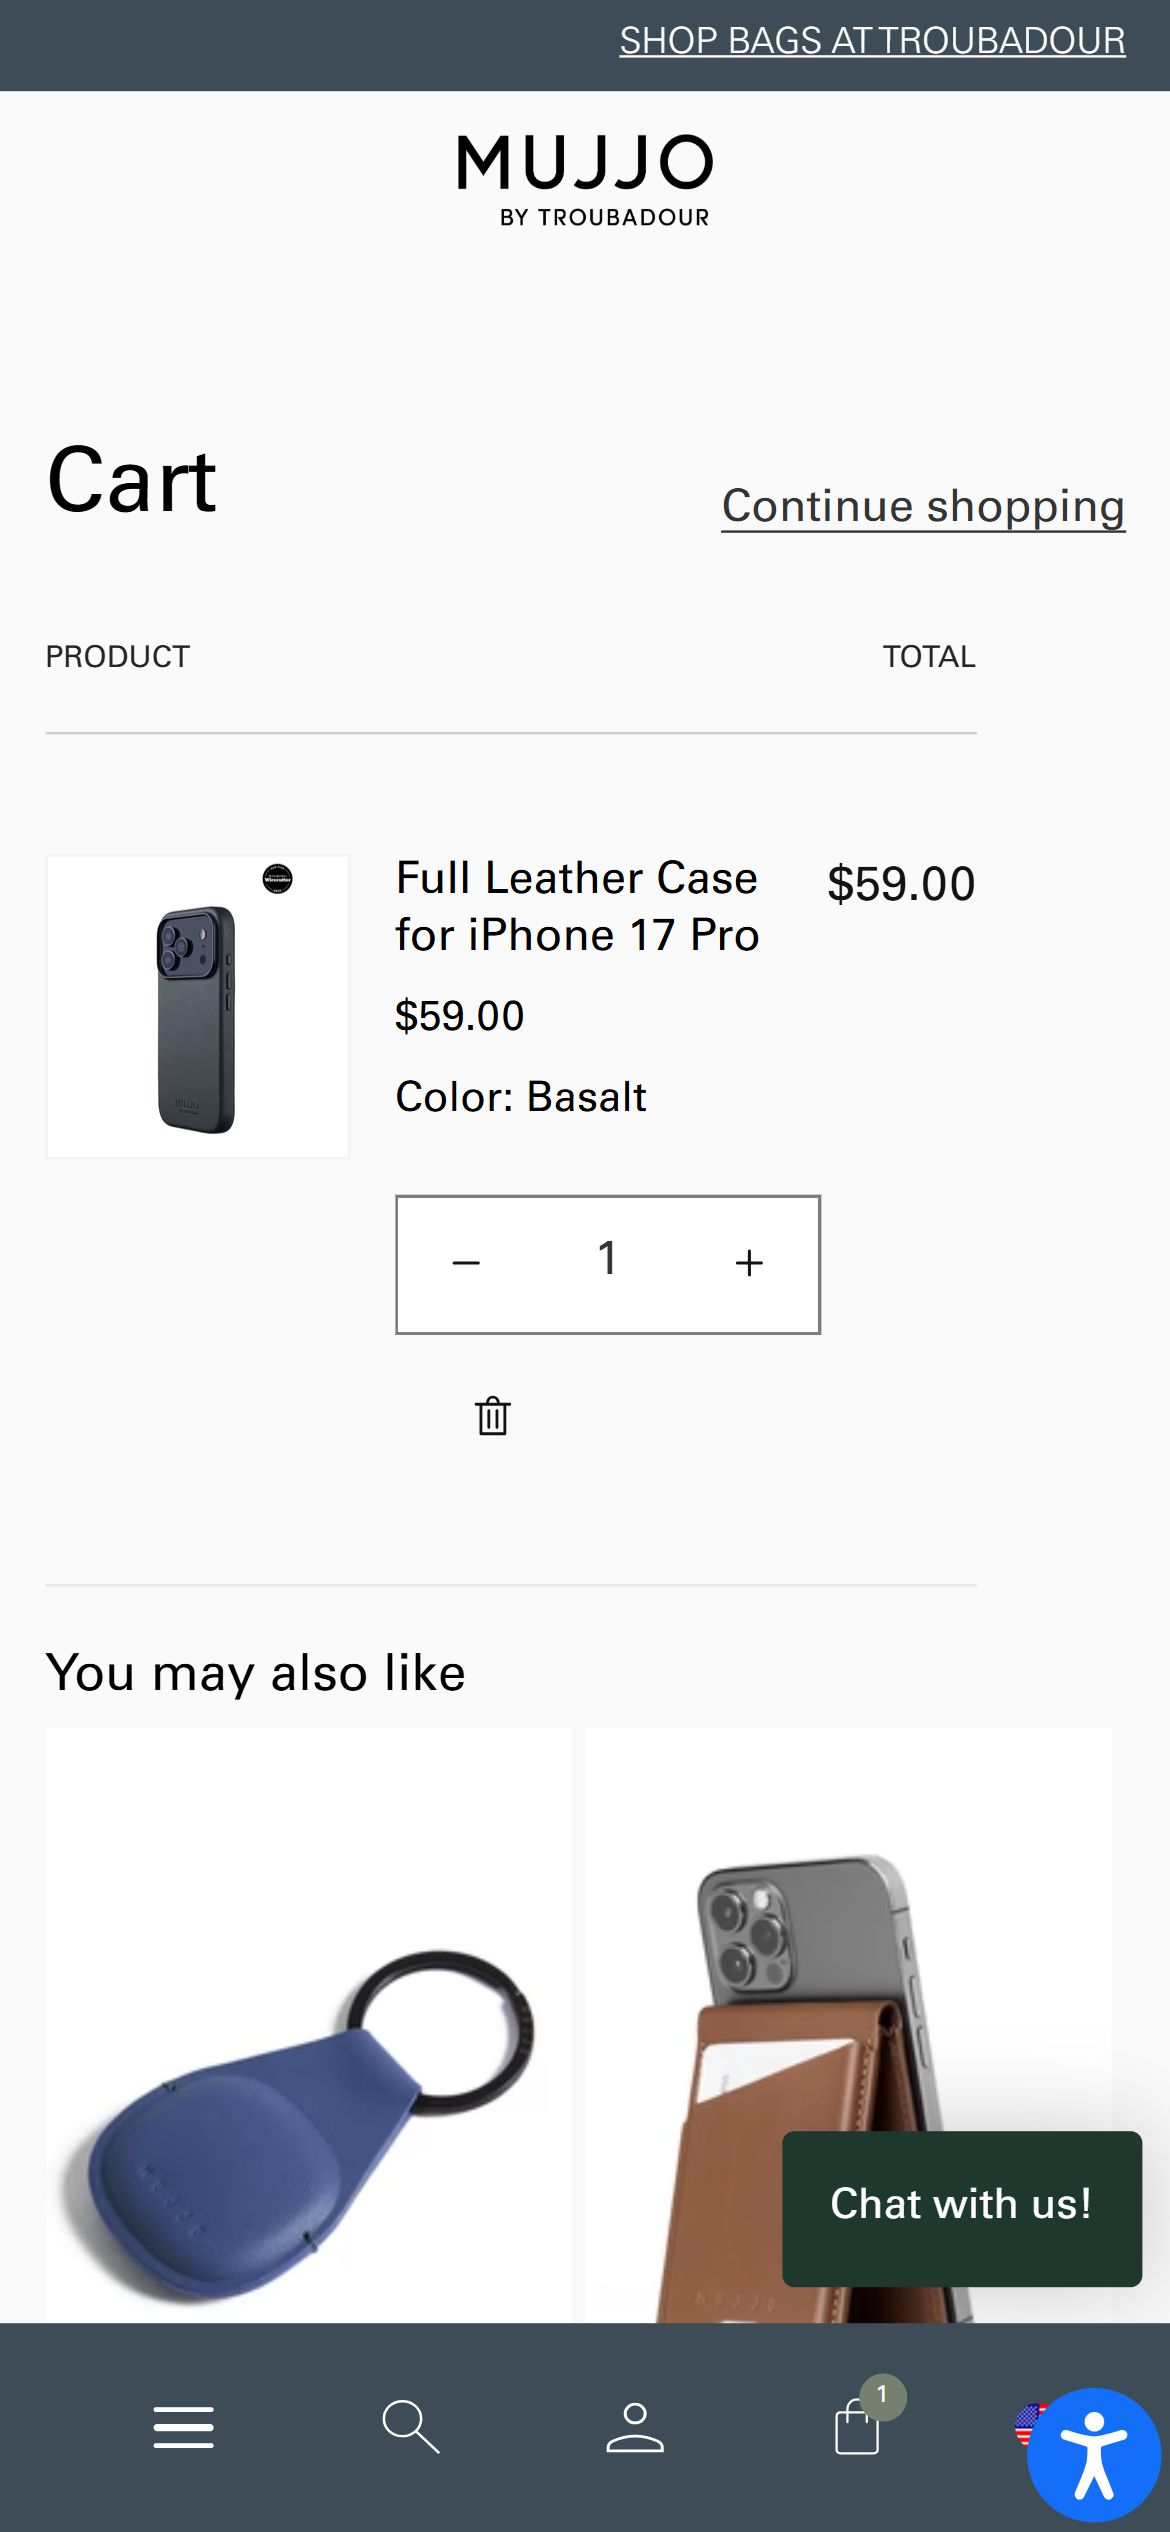This screenshot has width=1170, height=2532.
Task: Click the Mujjo by Troubadour logo
Action: [585, 180]
